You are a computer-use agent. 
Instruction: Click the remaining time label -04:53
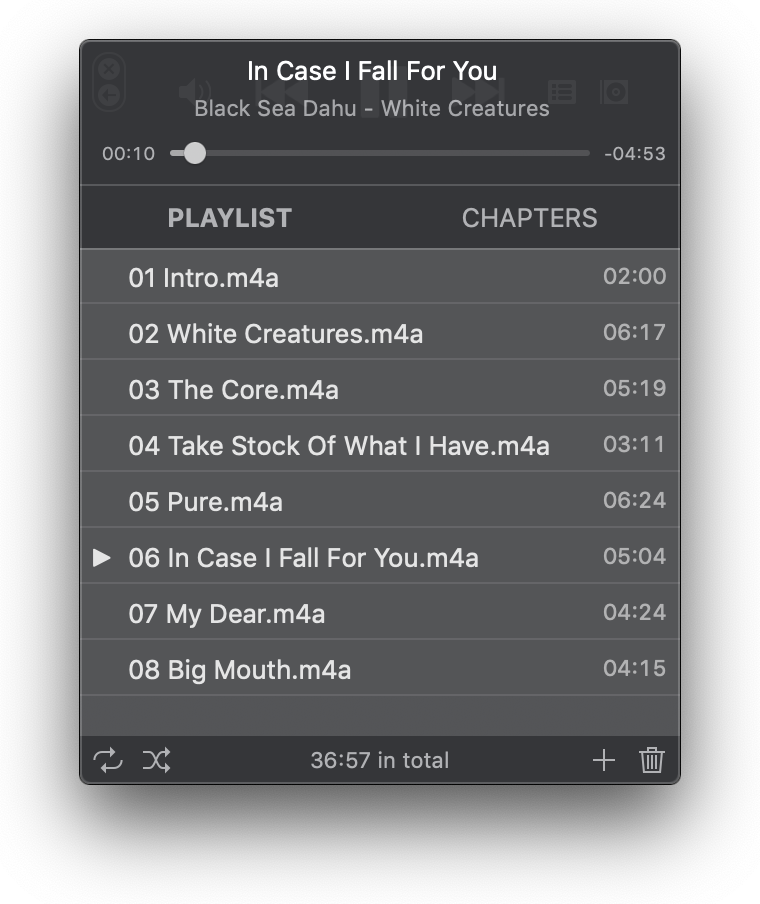634,153
